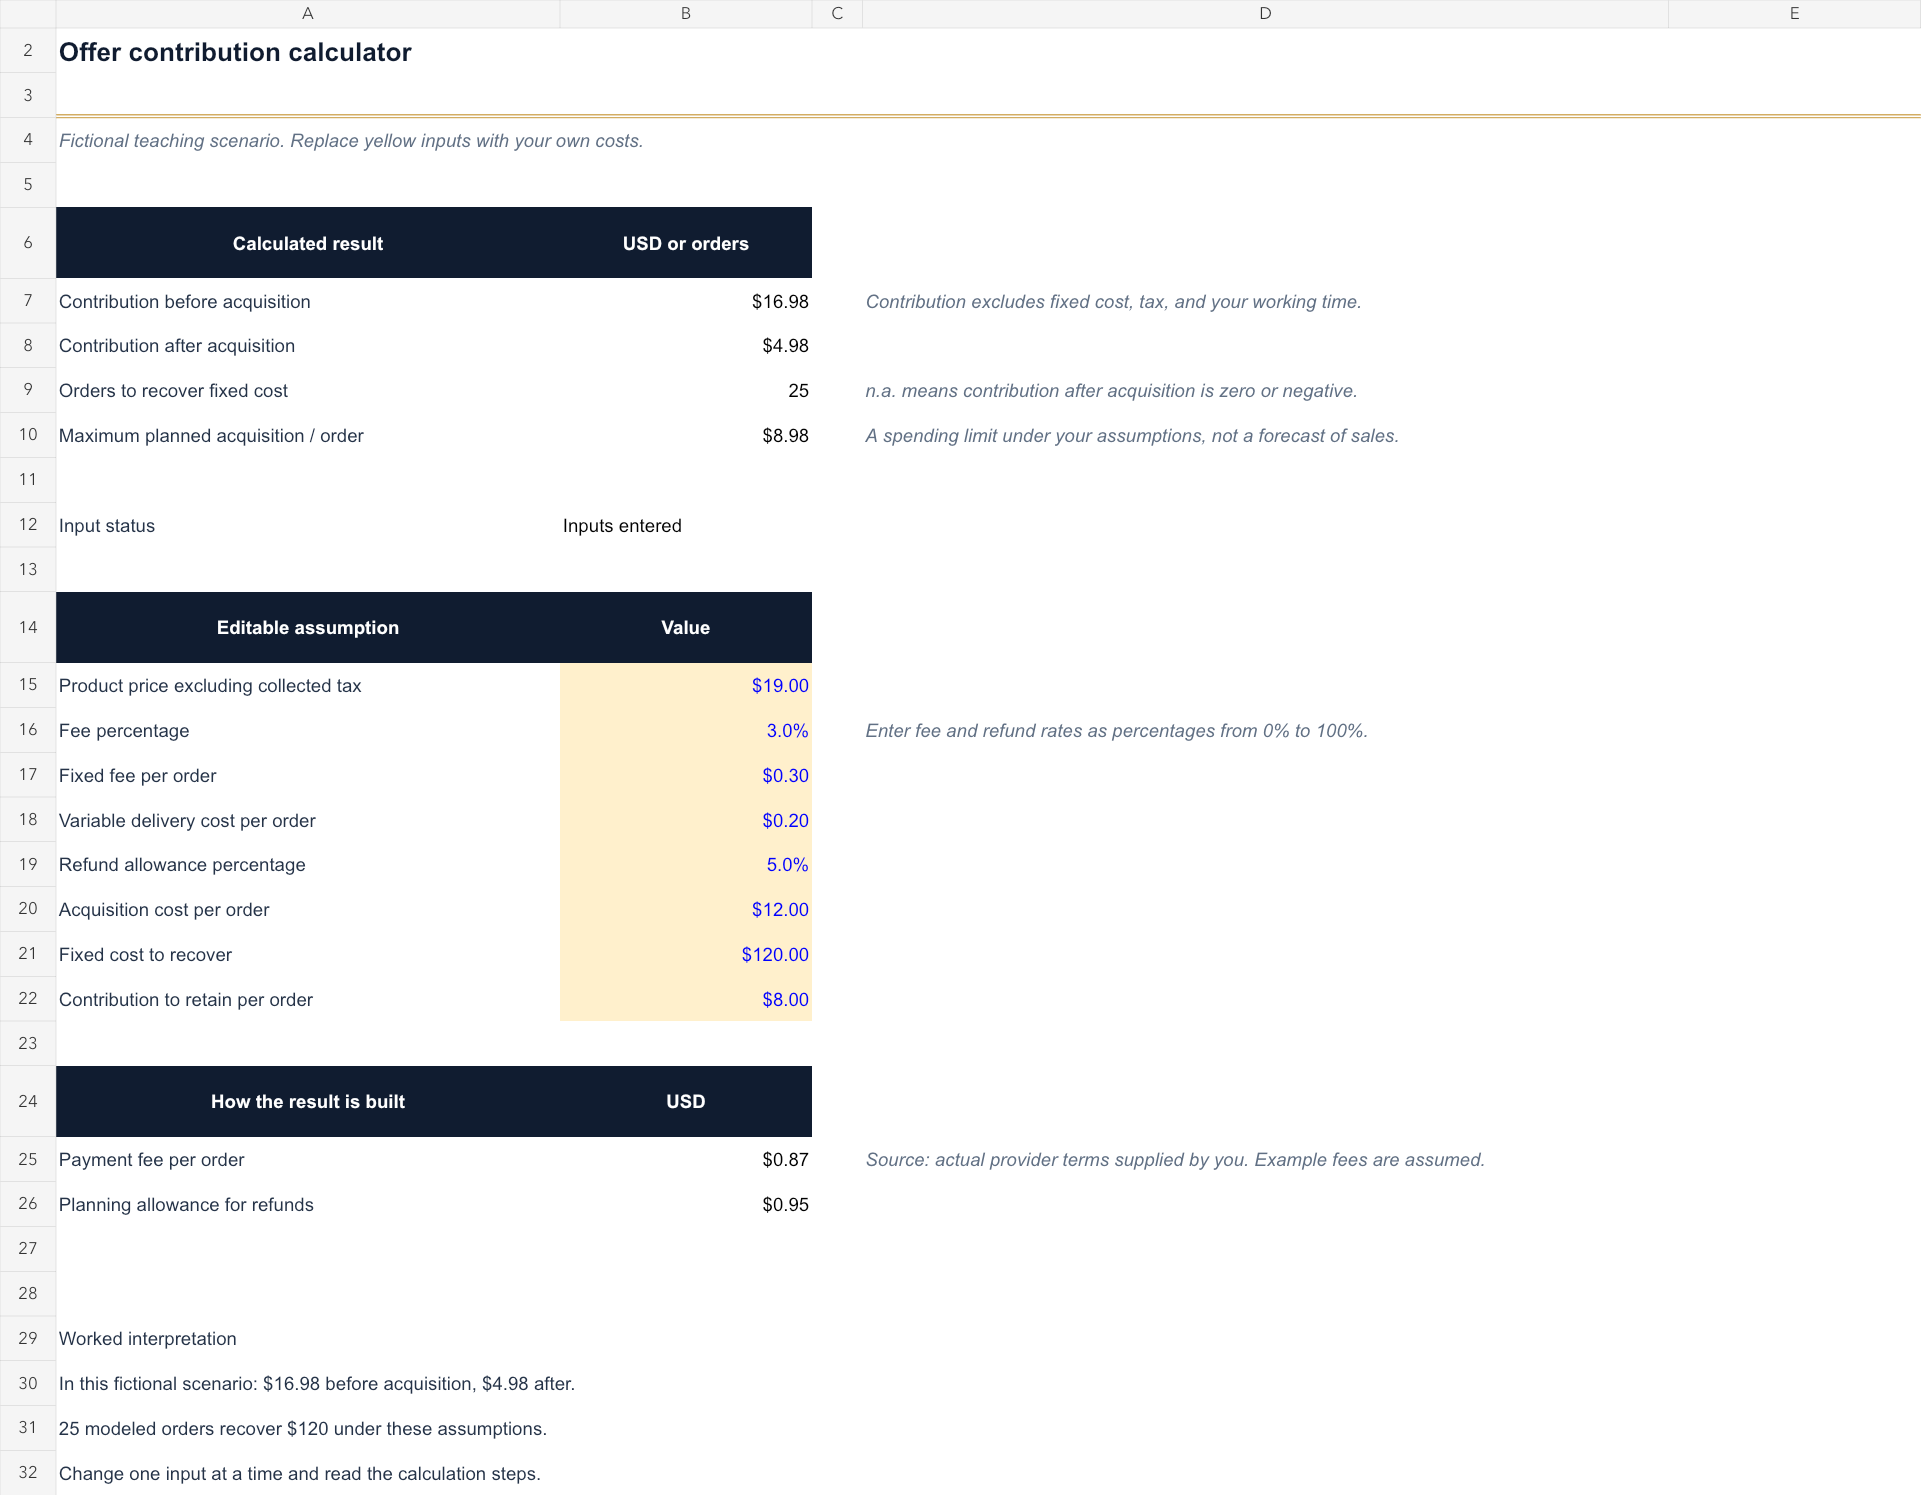Screen dimensions: 1921x1495
Task: Select the $0.87 payment fee value
Action: point(686,1159)
